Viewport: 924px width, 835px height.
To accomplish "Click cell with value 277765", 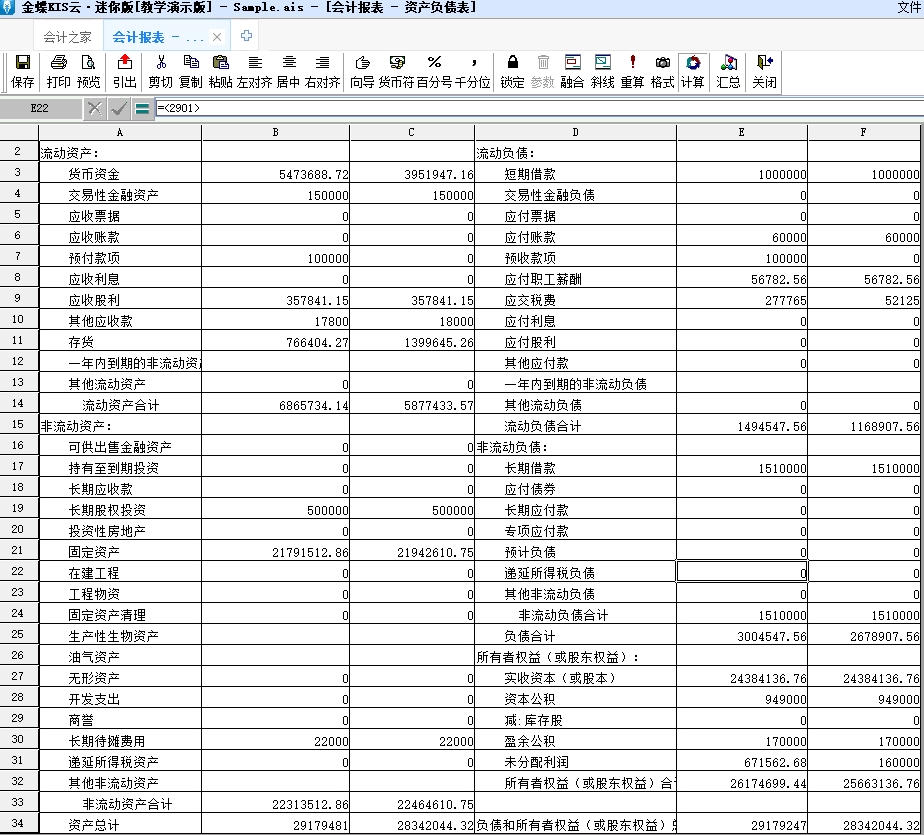I will click(x=742, y=300).
